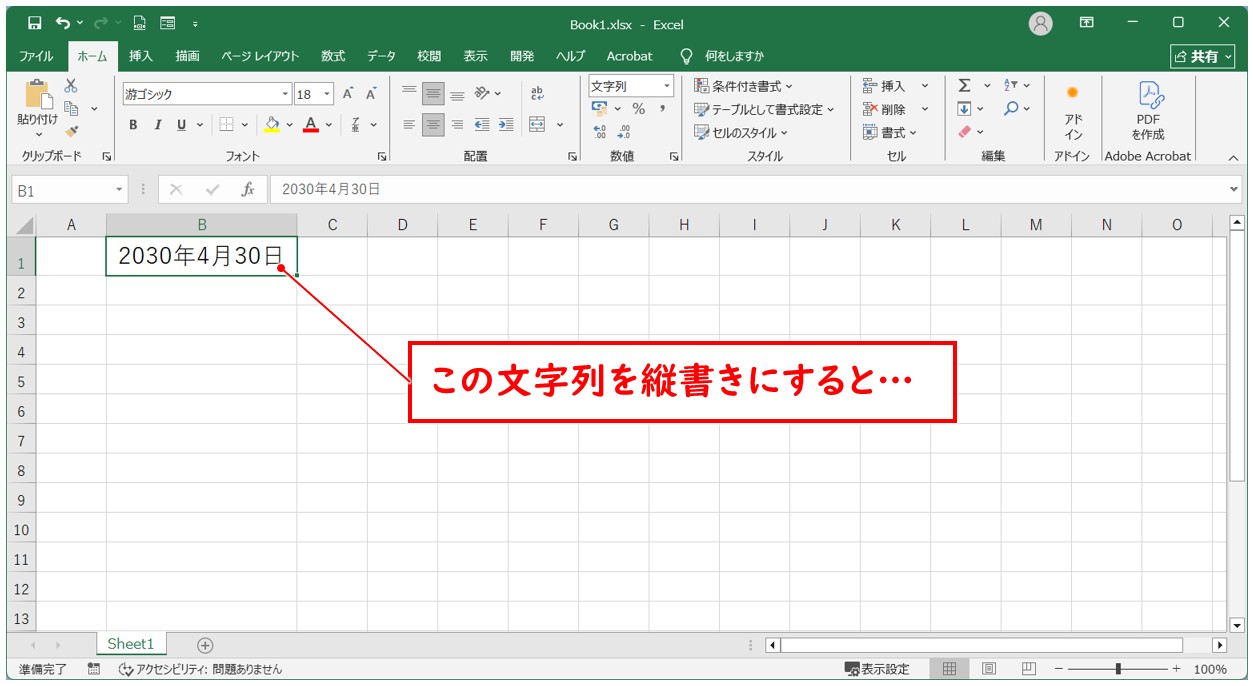Screen dimensions: 1253x686
Task: Toggle align left
Action: [409, 125]
